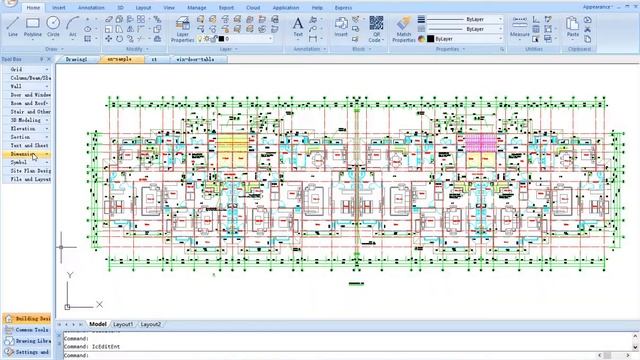Click the Settings panel icon at bottom-left

pyautogui.click(x=8, y=351)
